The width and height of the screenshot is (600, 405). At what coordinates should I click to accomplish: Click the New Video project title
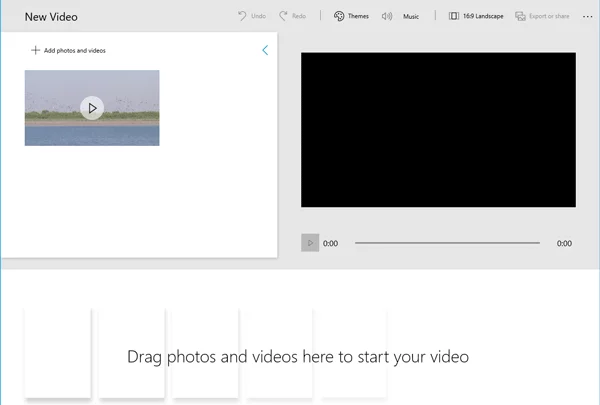click(51, 17)
